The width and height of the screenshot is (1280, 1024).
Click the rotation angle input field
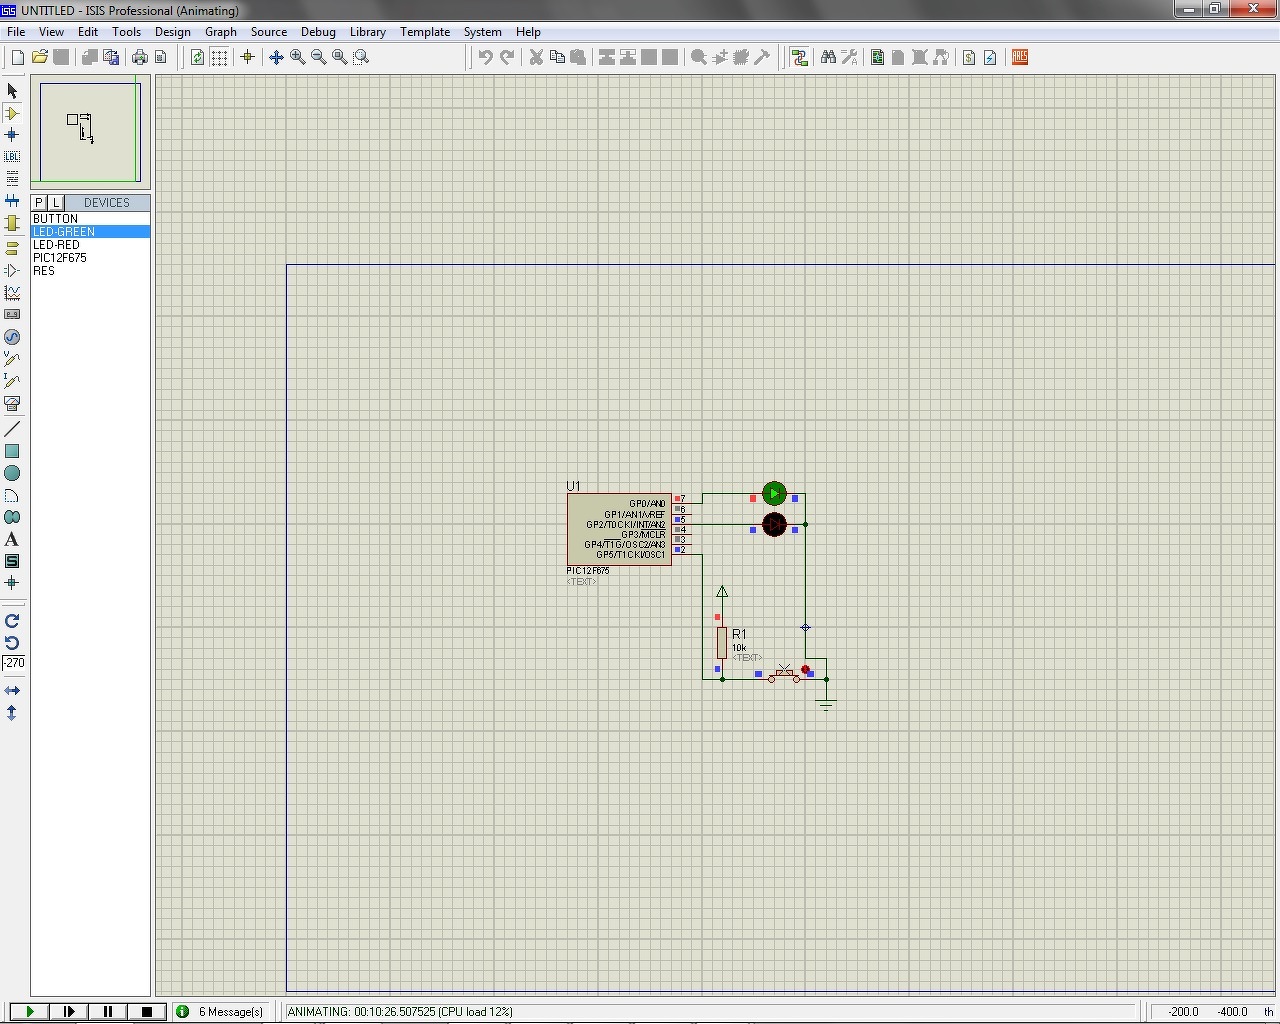(x=14, y=663)
